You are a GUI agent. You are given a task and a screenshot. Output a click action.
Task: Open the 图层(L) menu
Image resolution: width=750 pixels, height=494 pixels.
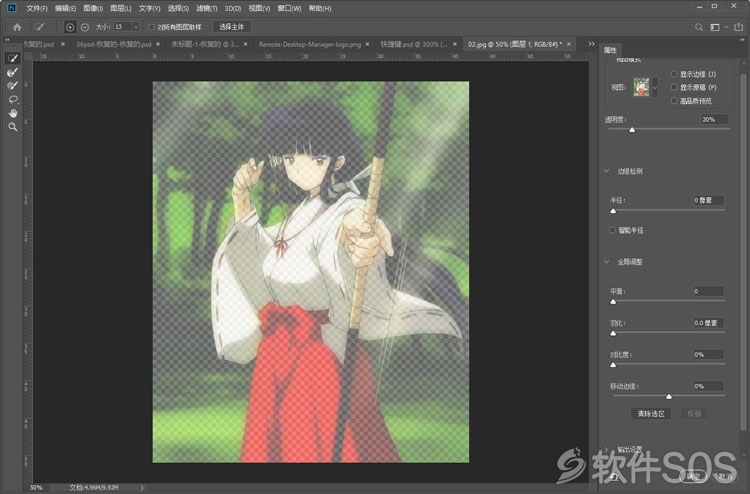click(x=121, y=8)
